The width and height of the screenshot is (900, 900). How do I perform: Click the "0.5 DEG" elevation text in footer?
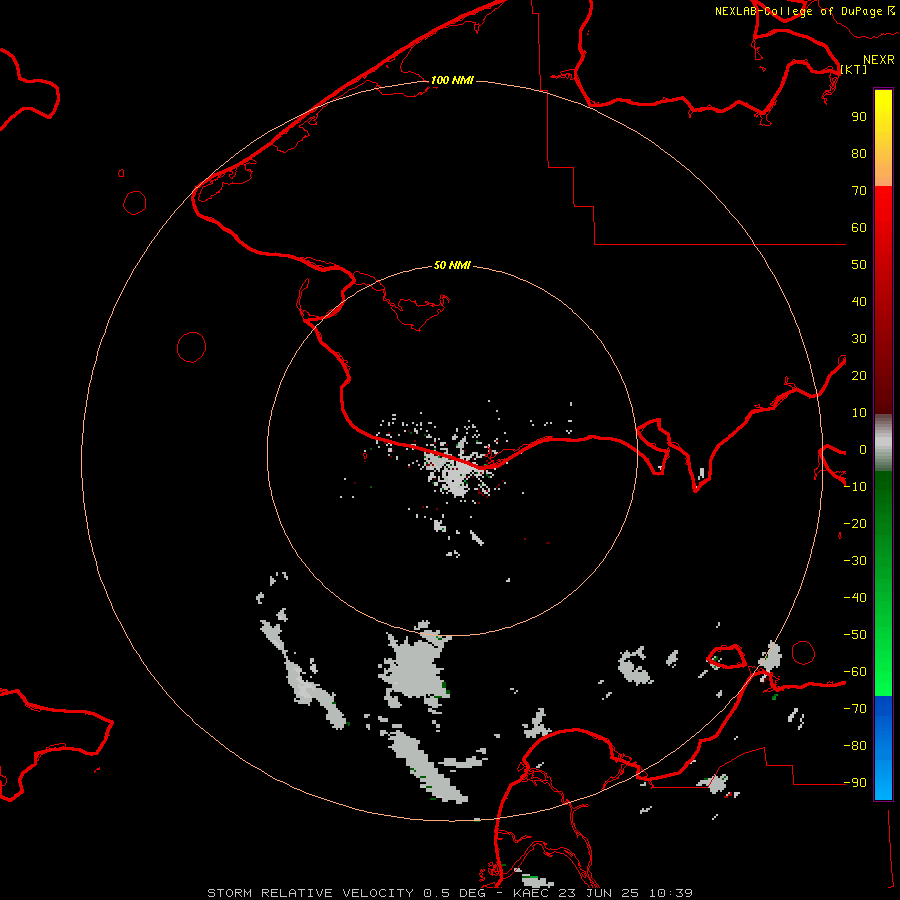click(x=454, y=893)
